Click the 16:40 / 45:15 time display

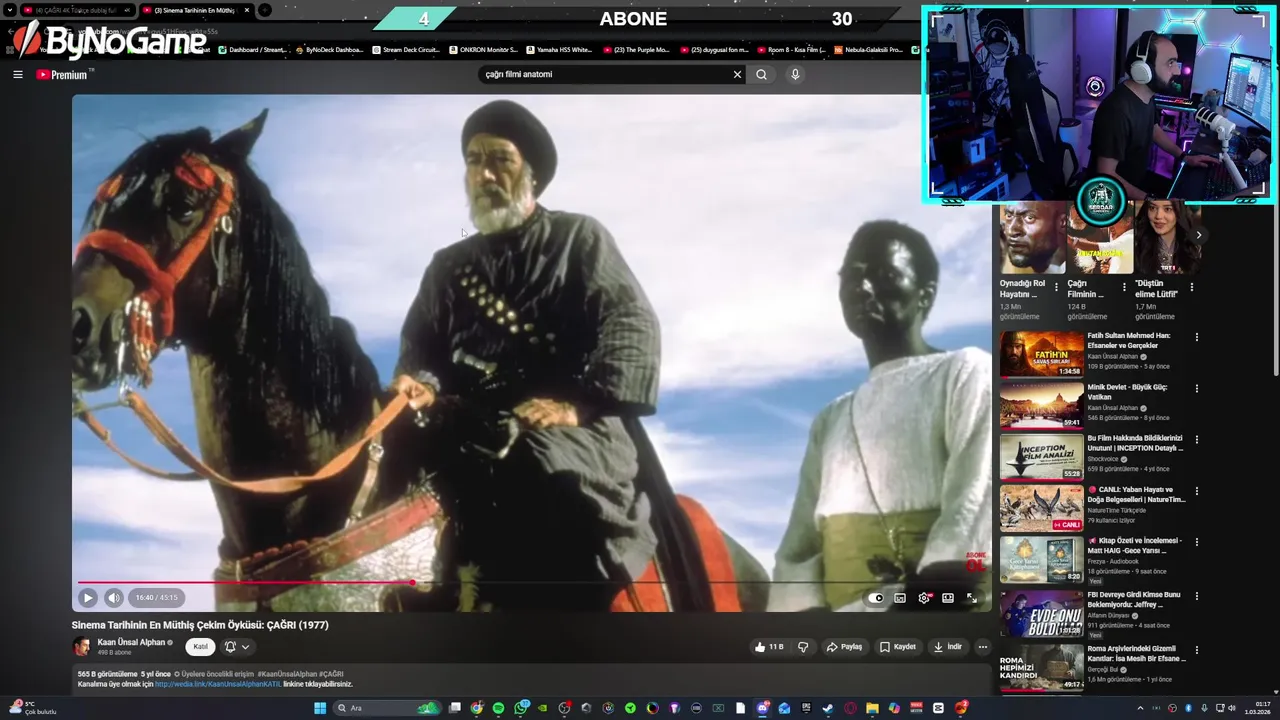(156, 598)
